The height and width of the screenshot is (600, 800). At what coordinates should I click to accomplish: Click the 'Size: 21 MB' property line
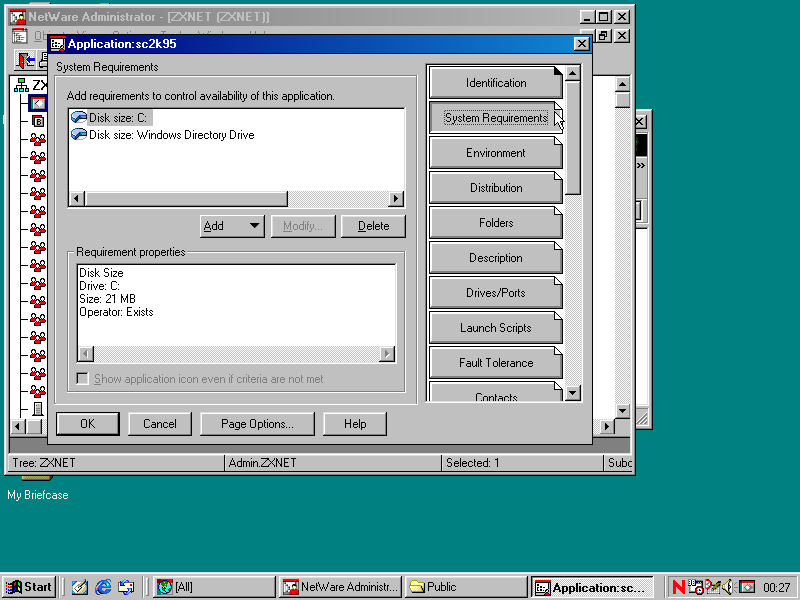click(107, 299)
